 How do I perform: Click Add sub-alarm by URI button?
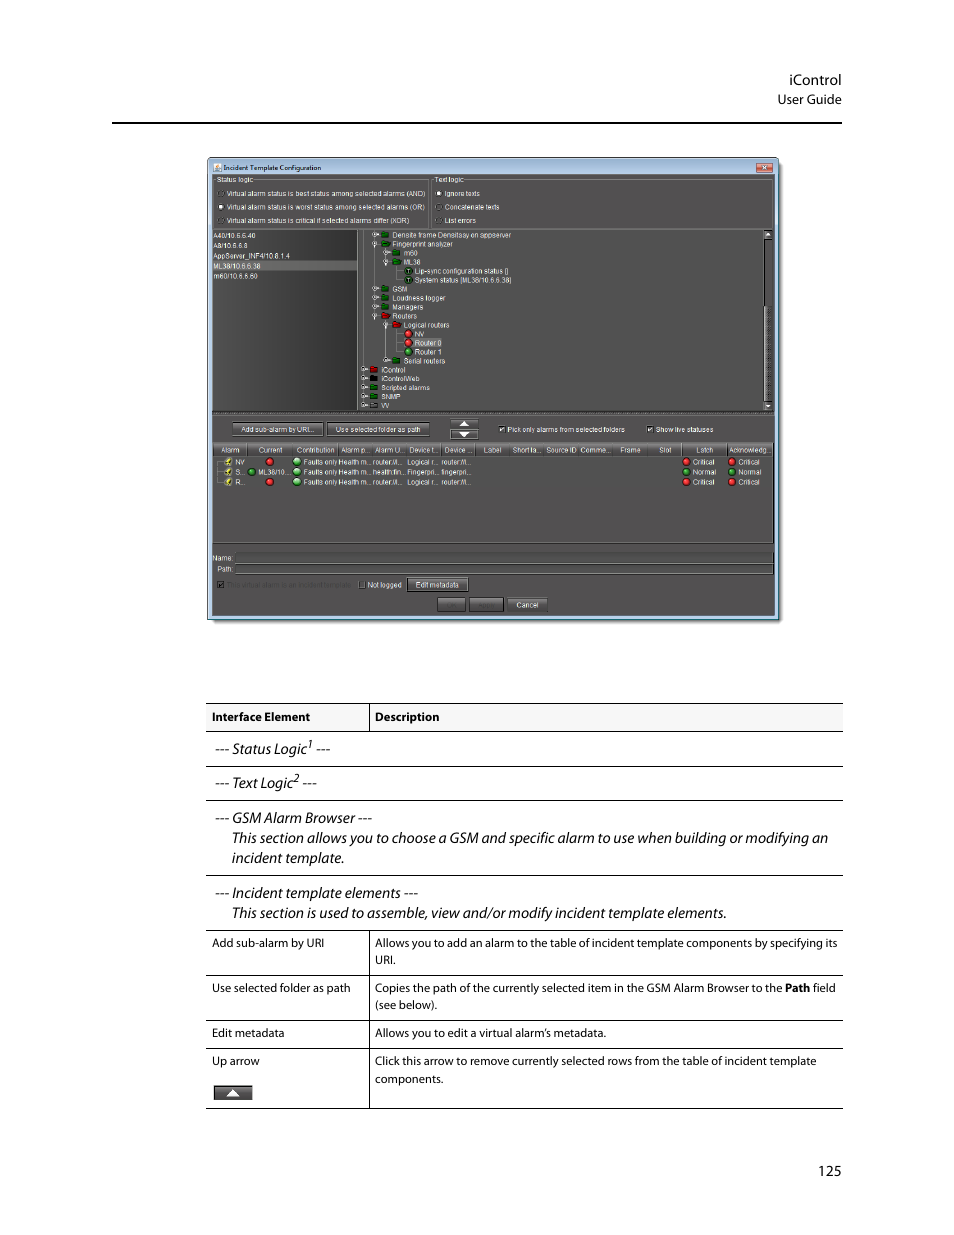coord(278,430)
